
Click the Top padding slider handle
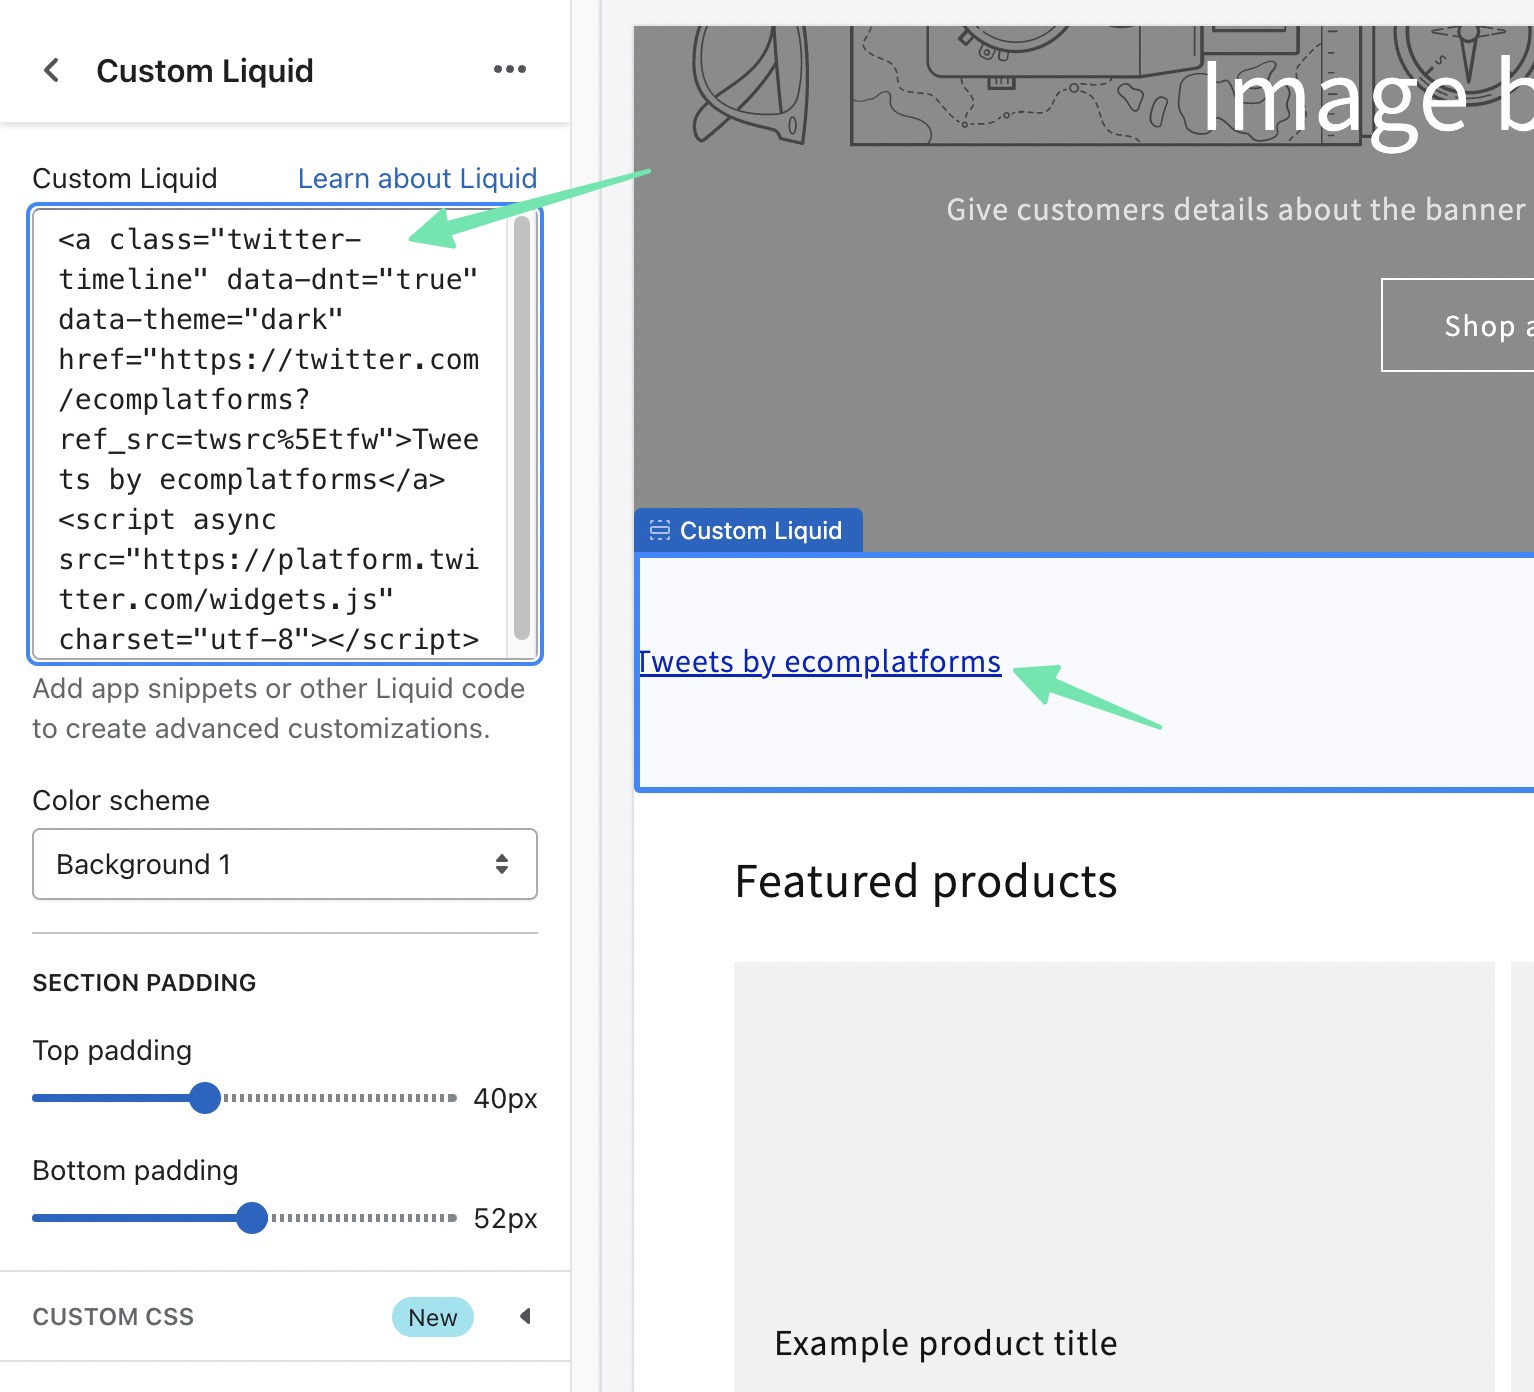pyautogui.click(x=205, y=1098)
